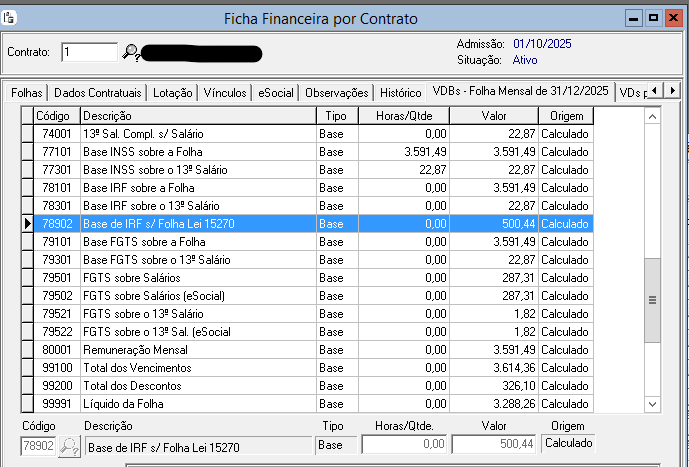
Task: Open the Histórico tab
Action: 401,92
